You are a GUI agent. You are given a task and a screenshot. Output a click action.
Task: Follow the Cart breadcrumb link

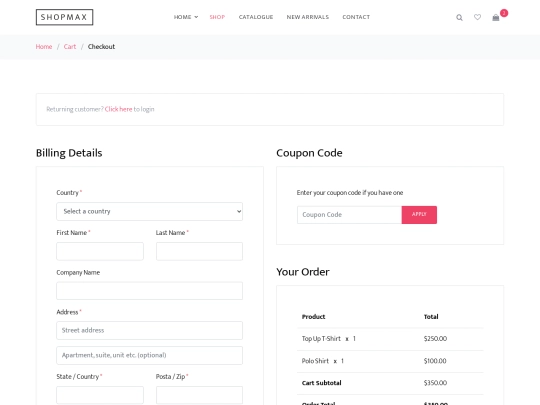point(70,46)
